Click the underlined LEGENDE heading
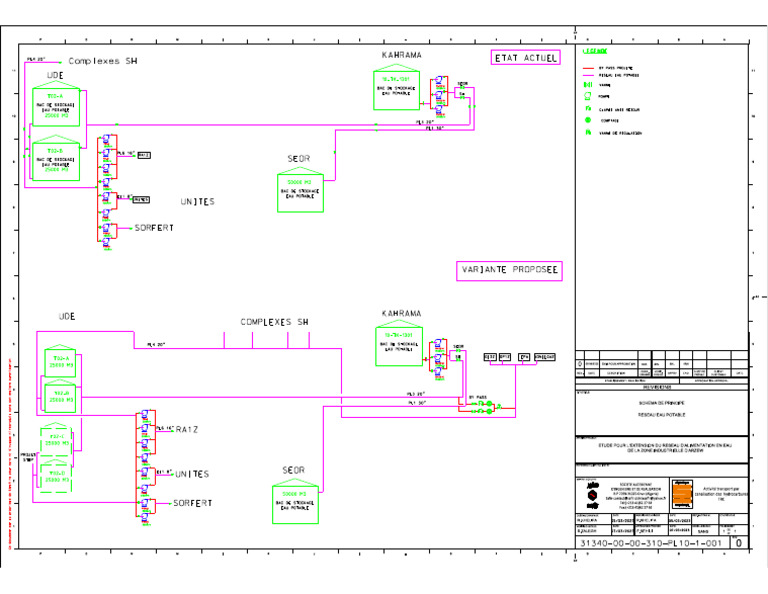Viewport: 768px width, 594px height. coord(595,51)
